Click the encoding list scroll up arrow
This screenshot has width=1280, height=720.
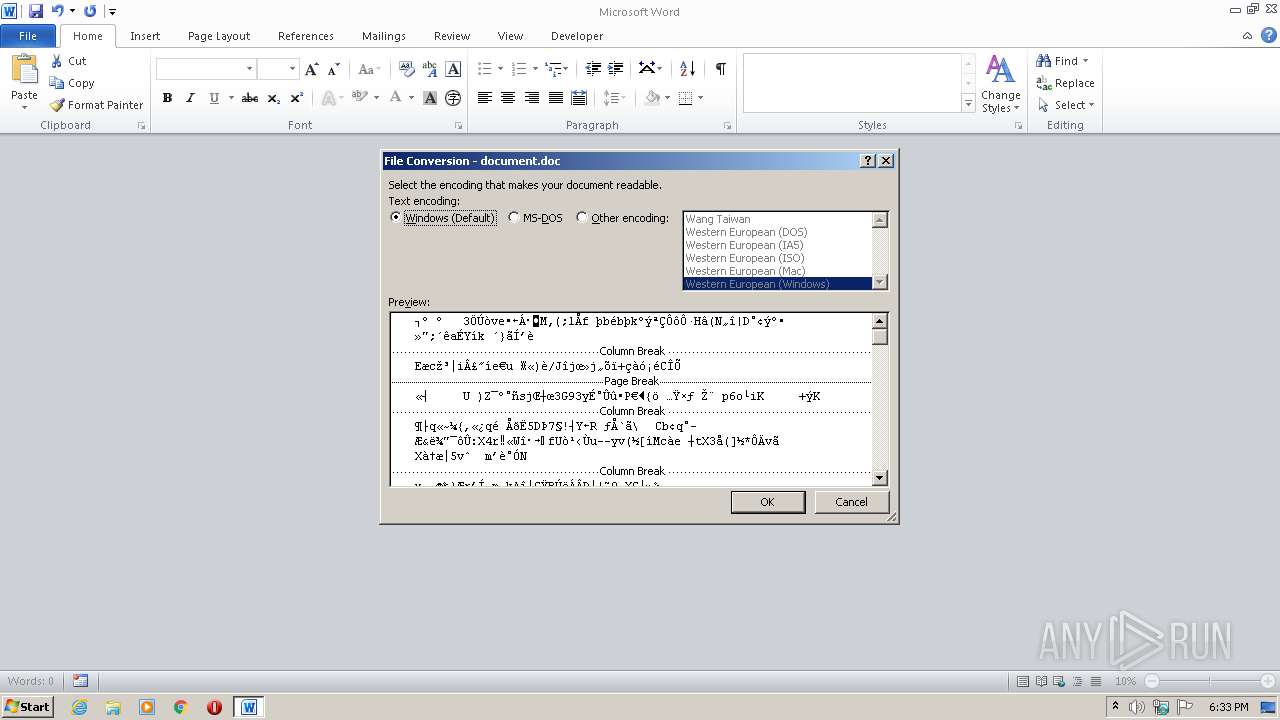[880, 220]
